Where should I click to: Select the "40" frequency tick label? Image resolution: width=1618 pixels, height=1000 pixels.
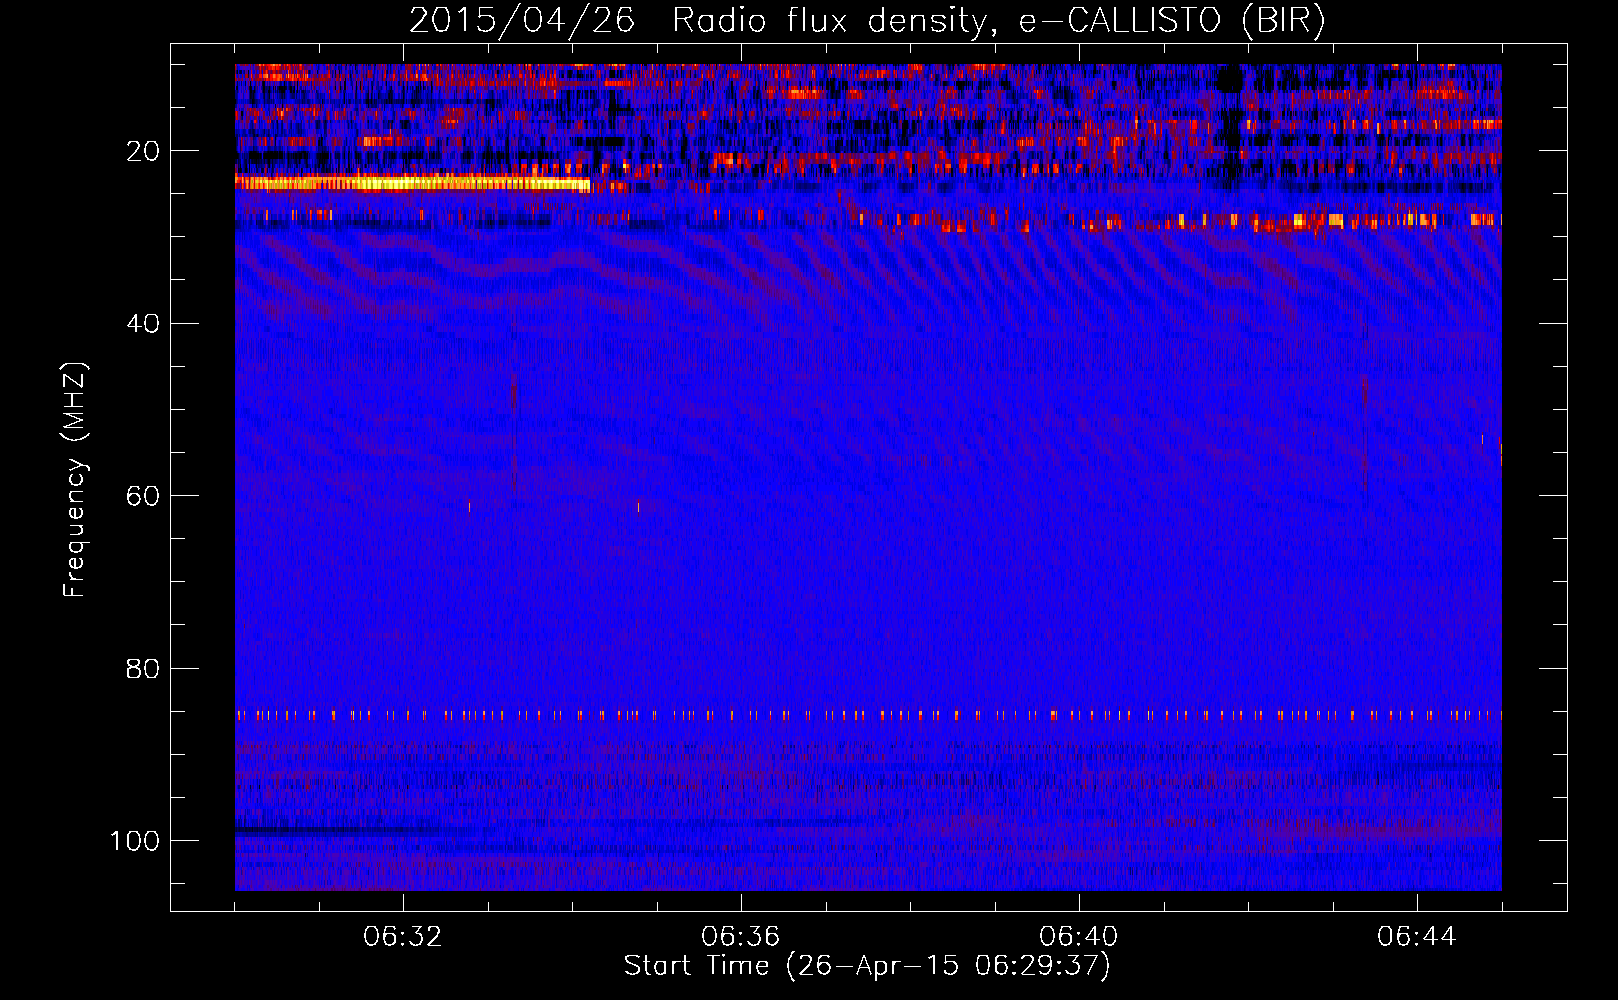pos(144,324)
